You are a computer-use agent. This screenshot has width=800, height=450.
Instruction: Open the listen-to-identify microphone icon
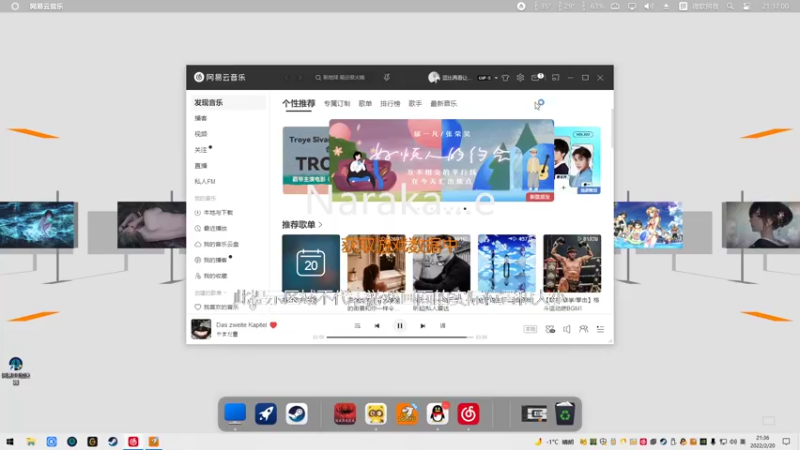387,78
